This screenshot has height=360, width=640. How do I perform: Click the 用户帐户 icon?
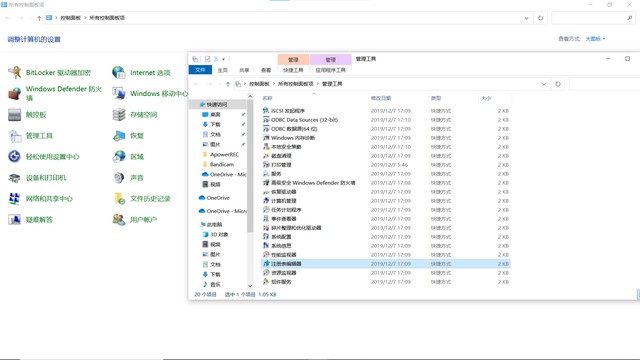point(119,220)
